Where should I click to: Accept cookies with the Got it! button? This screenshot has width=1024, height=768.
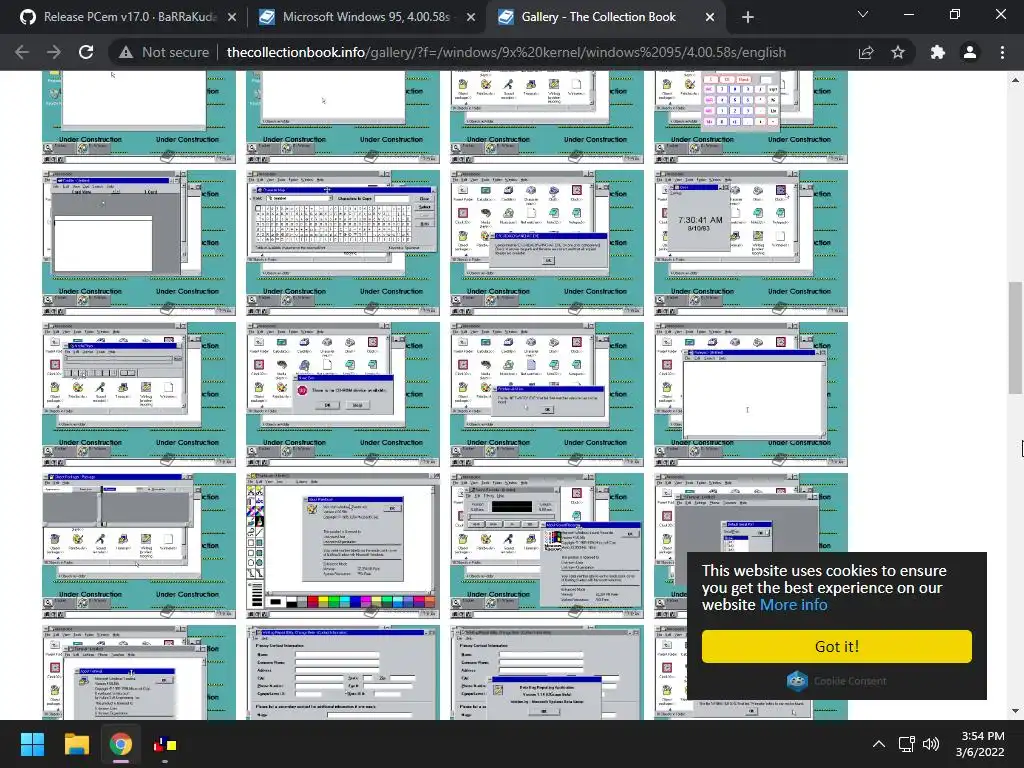click(x=837, y=647)
